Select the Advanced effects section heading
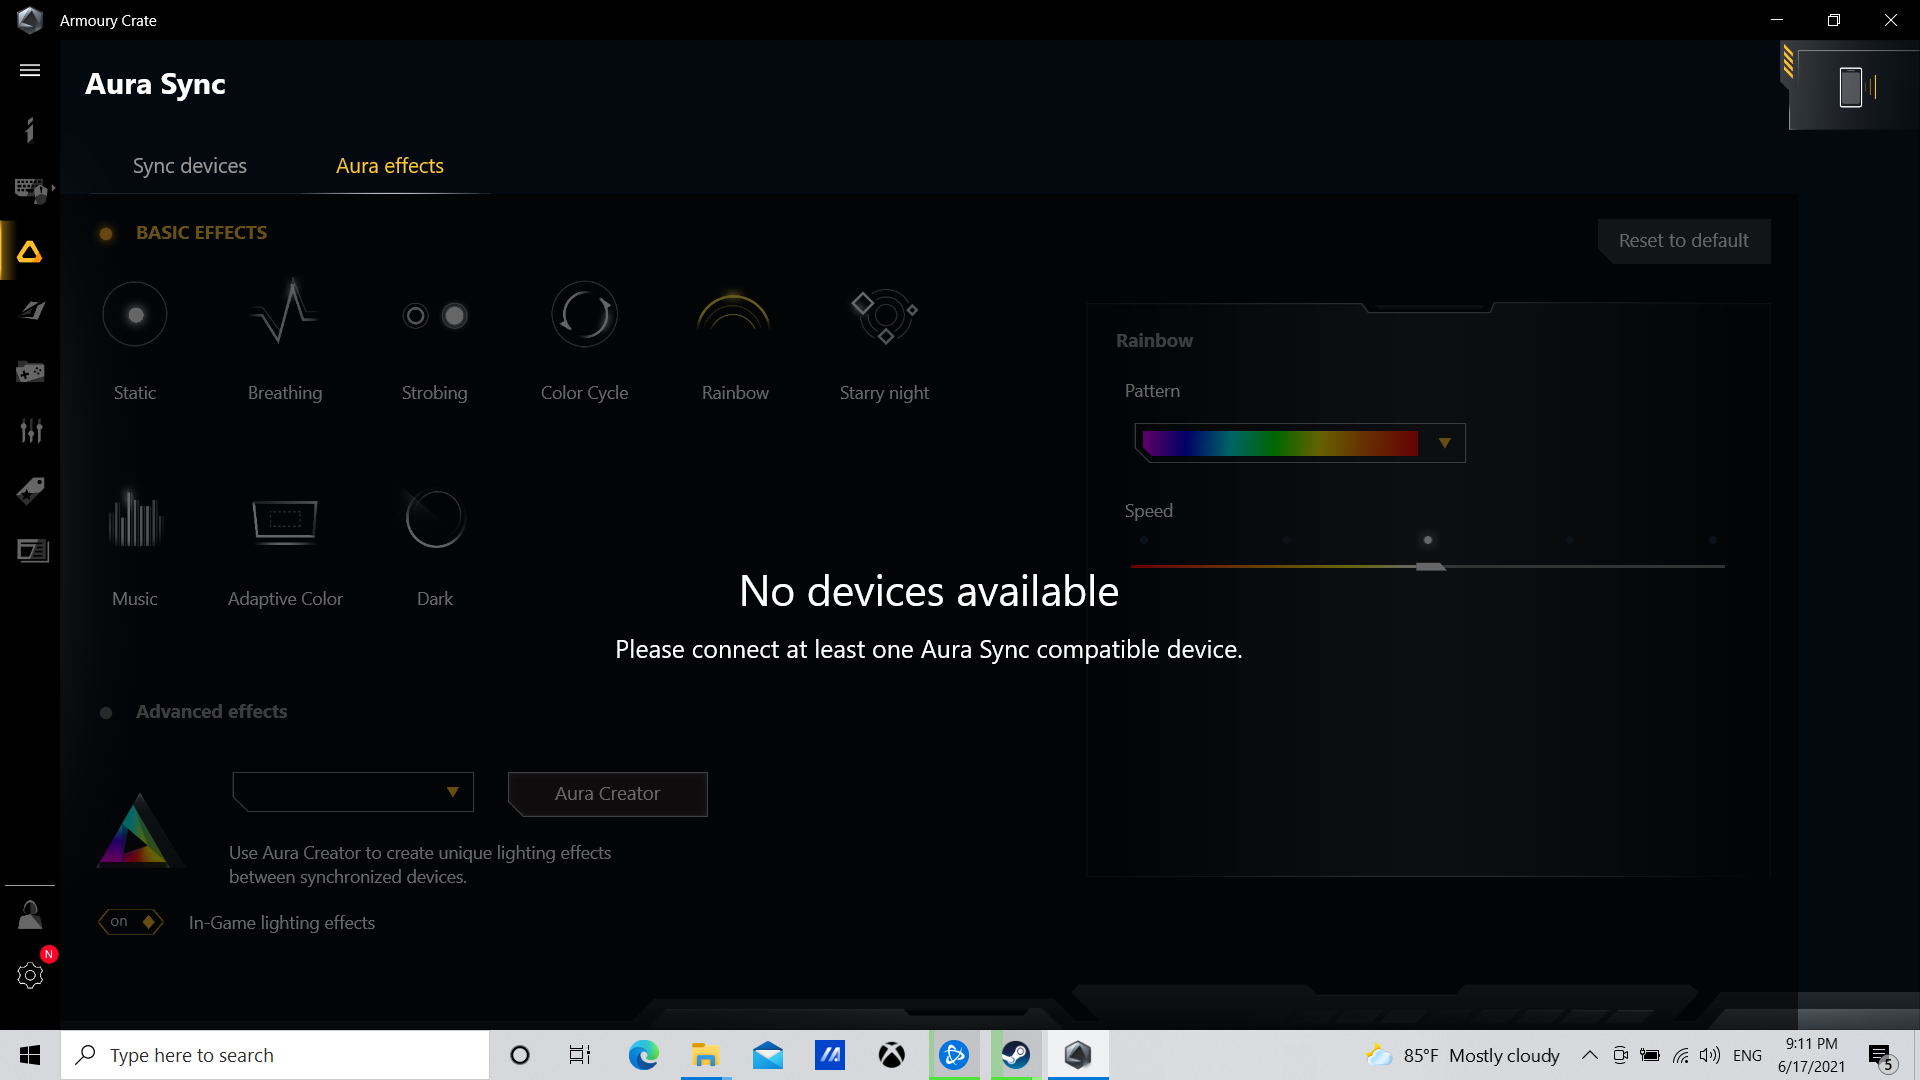1920x1080 pixels. point(211,712)
